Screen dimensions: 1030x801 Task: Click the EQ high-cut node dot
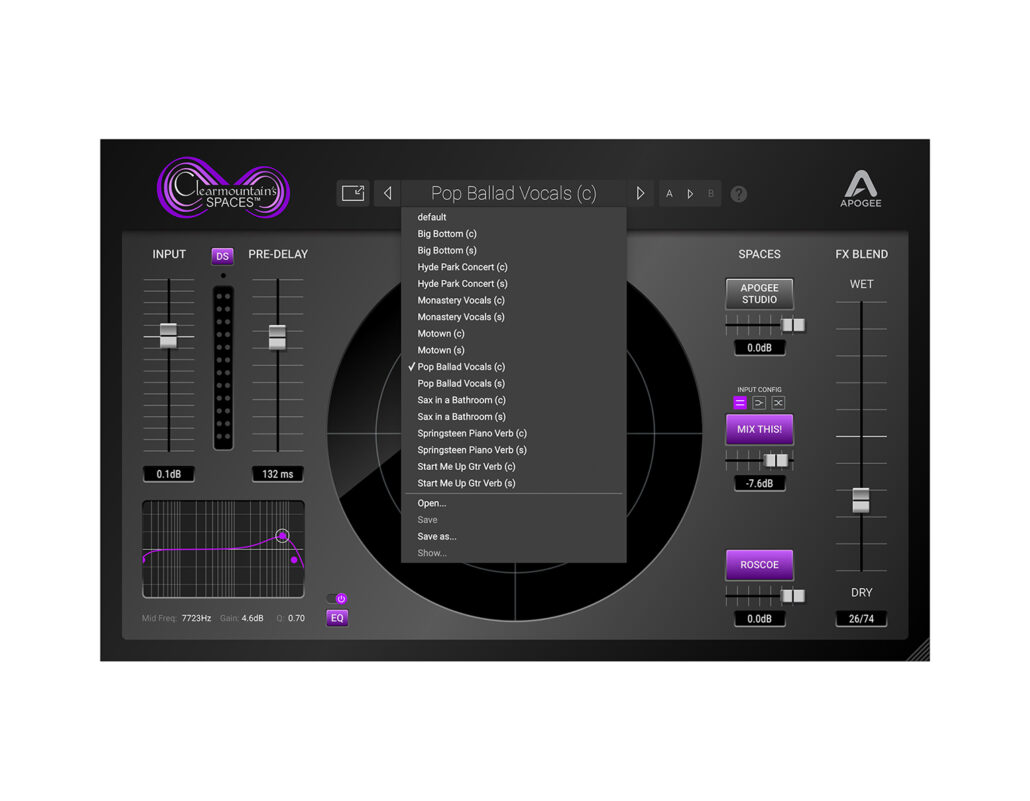pos(294,560)
